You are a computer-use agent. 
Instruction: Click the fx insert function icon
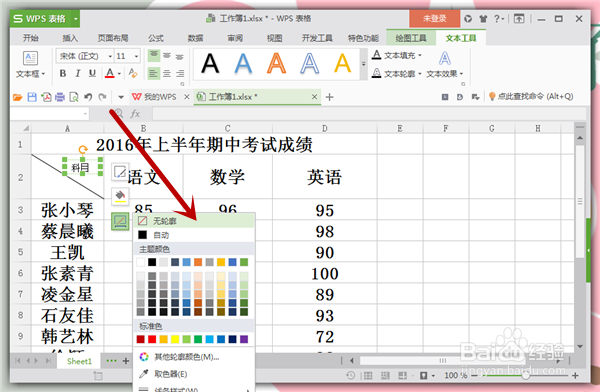pyautogui.click(x=135, y=114)
